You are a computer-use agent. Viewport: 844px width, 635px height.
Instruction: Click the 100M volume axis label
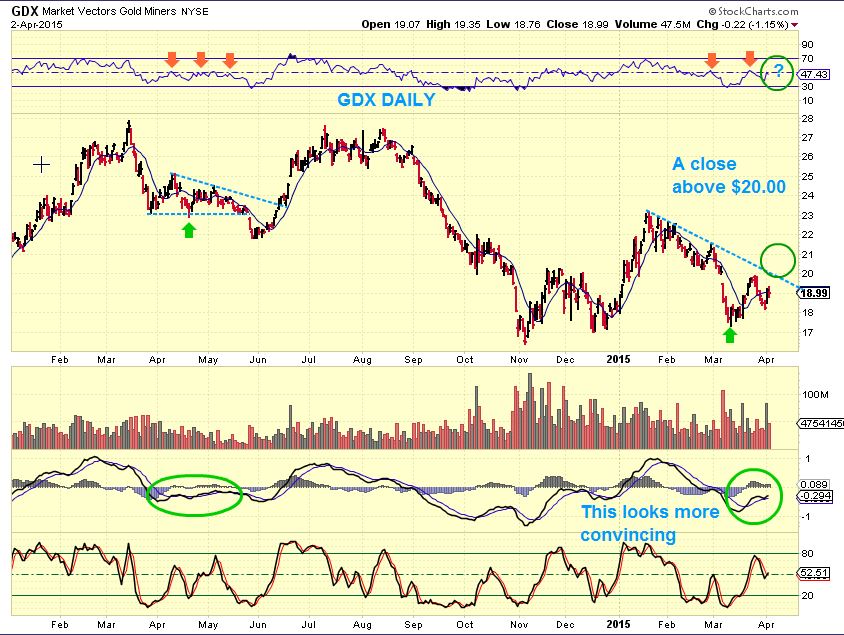815,394
